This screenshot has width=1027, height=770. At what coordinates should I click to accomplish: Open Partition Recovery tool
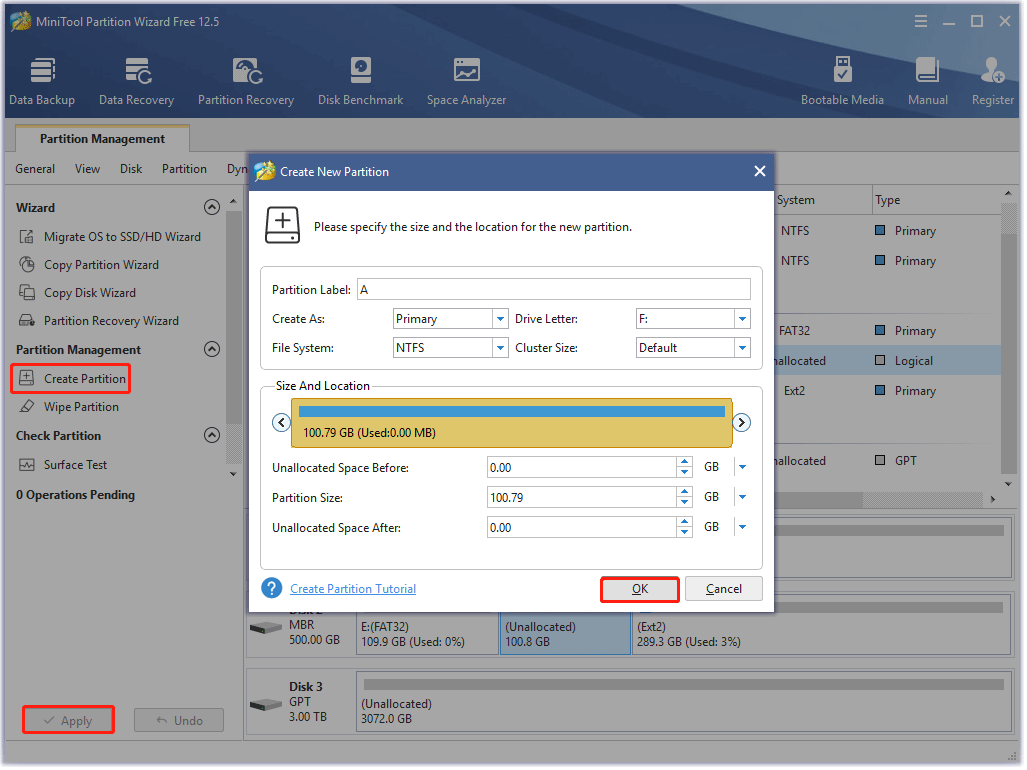246,82
